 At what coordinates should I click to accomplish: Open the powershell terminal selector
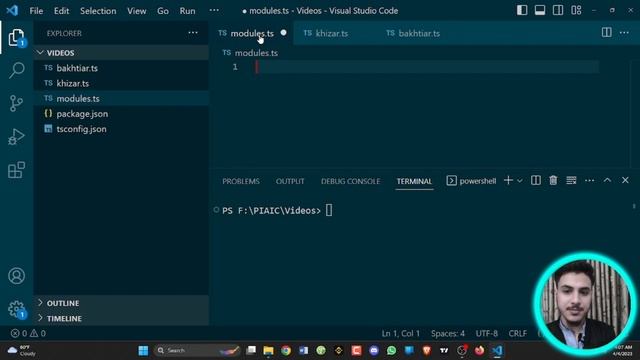tap(471, 181)
